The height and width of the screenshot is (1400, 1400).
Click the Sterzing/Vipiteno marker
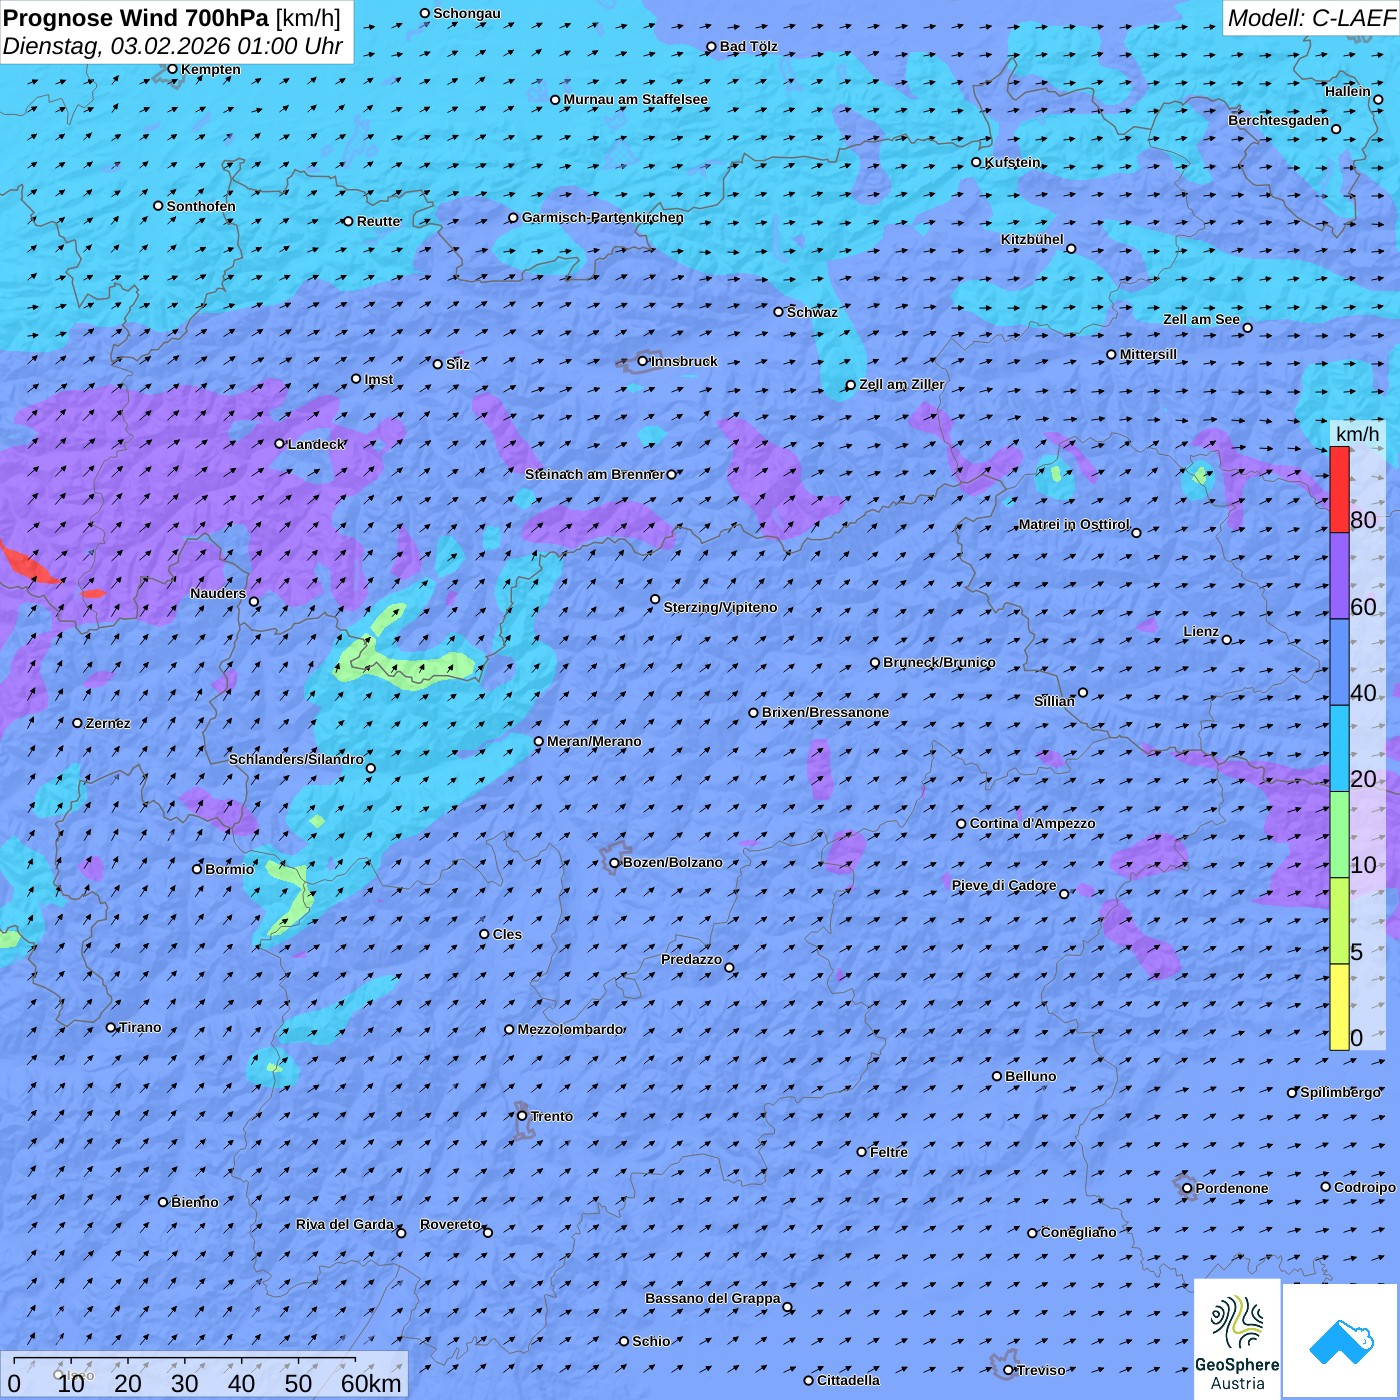click(x=656, y=600)
